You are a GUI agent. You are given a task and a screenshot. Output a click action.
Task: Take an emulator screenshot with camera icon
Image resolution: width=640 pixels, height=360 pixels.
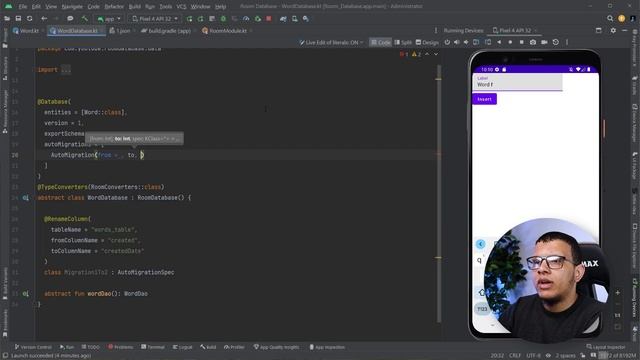533,42
